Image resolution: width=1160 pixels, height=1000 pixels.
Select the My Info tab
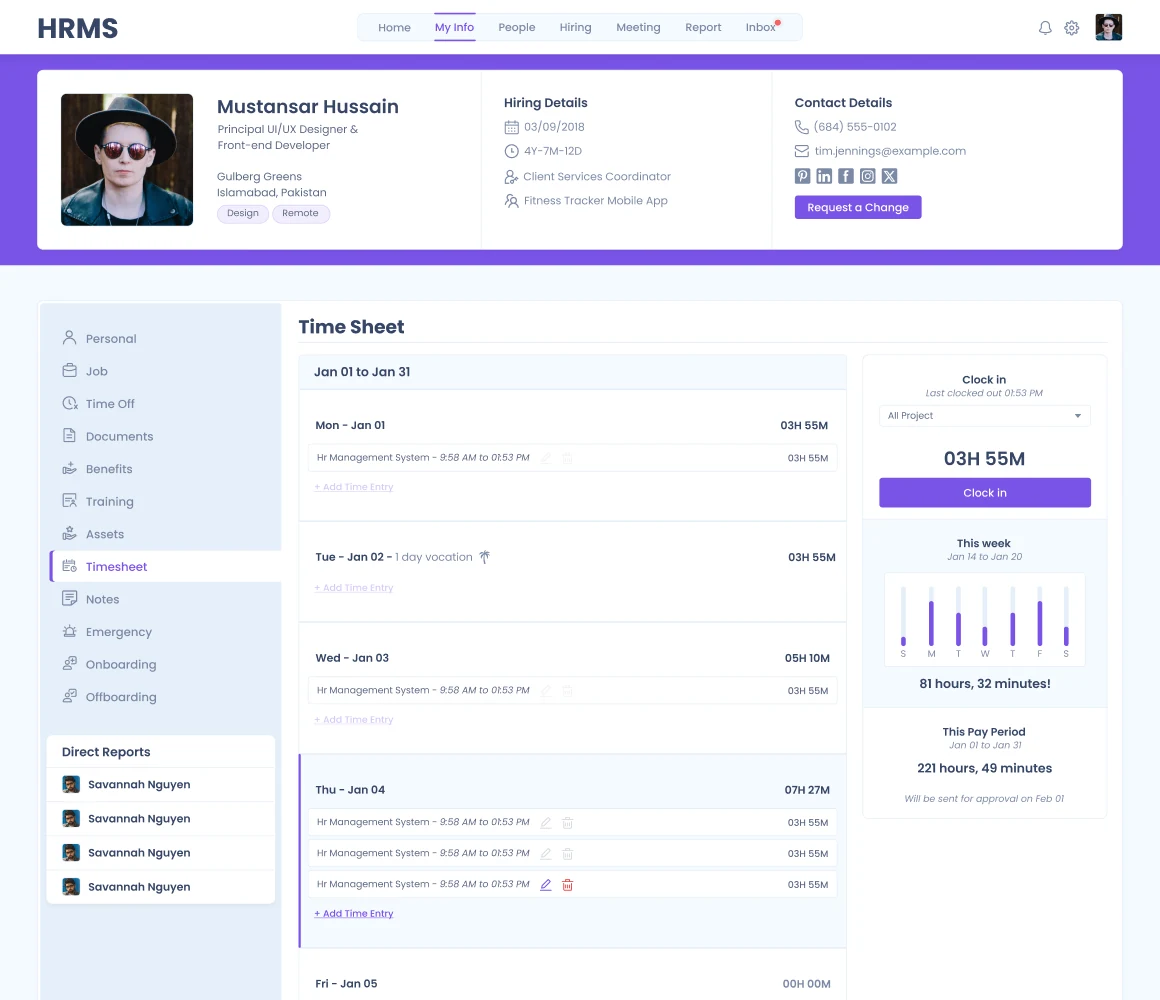pos(454,27)
